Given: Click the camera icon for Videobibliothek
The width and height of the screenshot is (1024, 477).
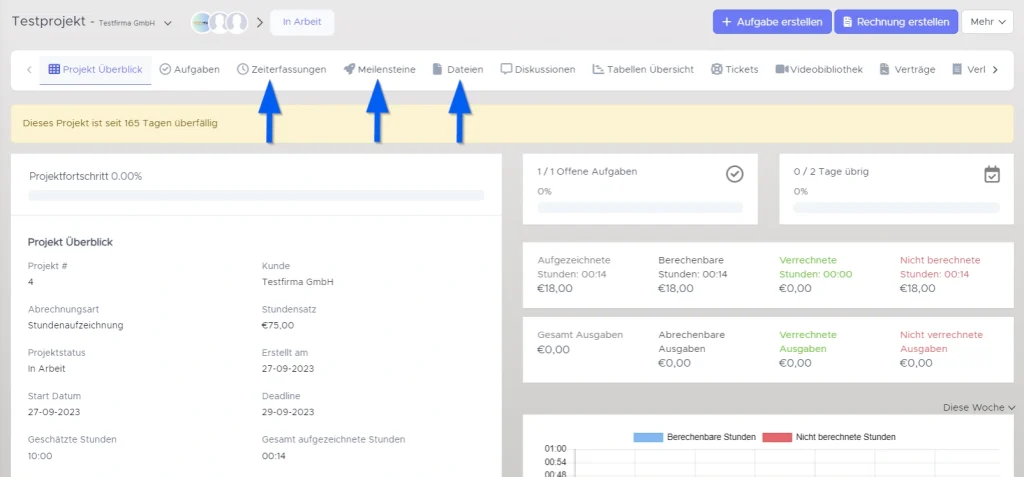Looking at the screenshot, I should (782, 70).
